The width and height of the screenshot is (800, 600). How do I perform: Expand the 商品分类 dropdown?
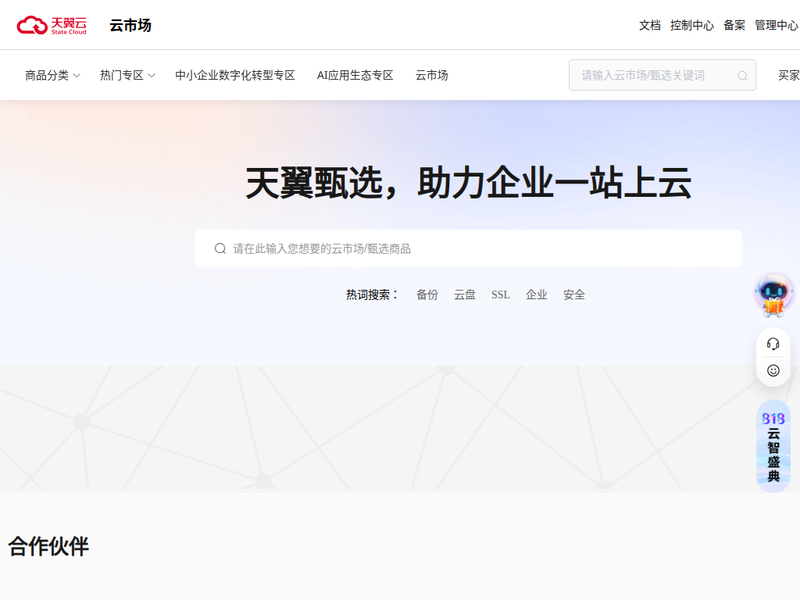point(53,76)
